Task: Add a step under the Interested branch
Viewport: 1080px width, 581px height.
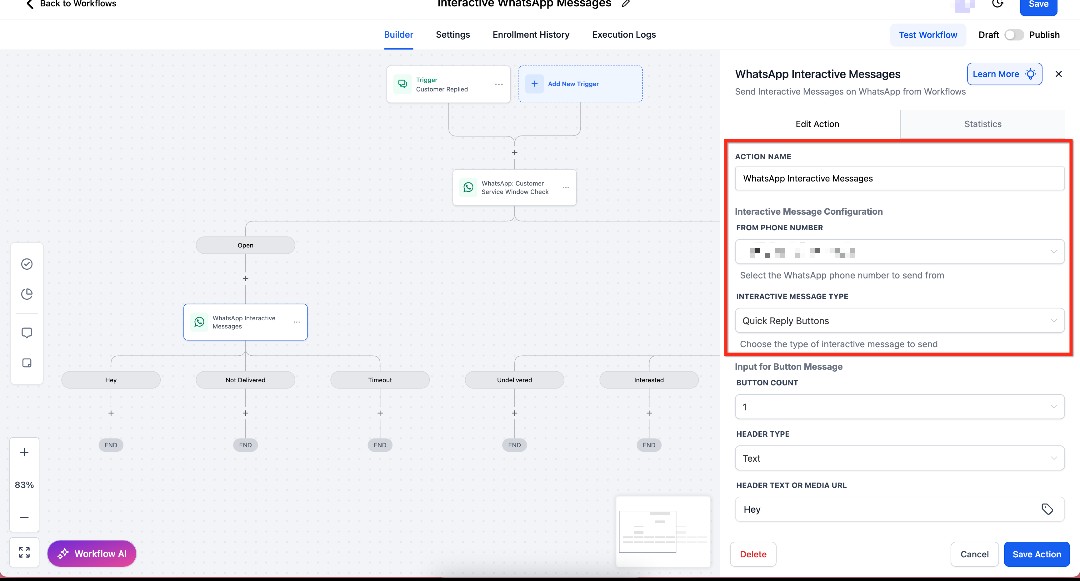Action: pos(649,413)
